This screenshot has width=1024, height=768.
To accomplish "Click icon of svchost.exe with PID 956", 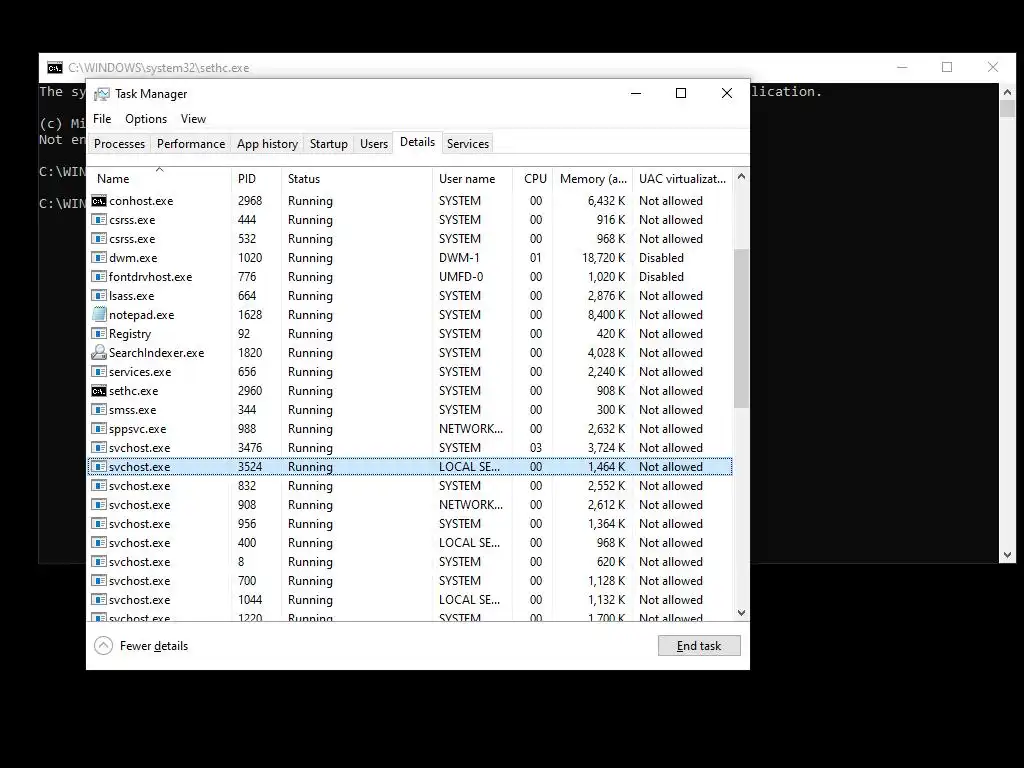I will [99, 524].
